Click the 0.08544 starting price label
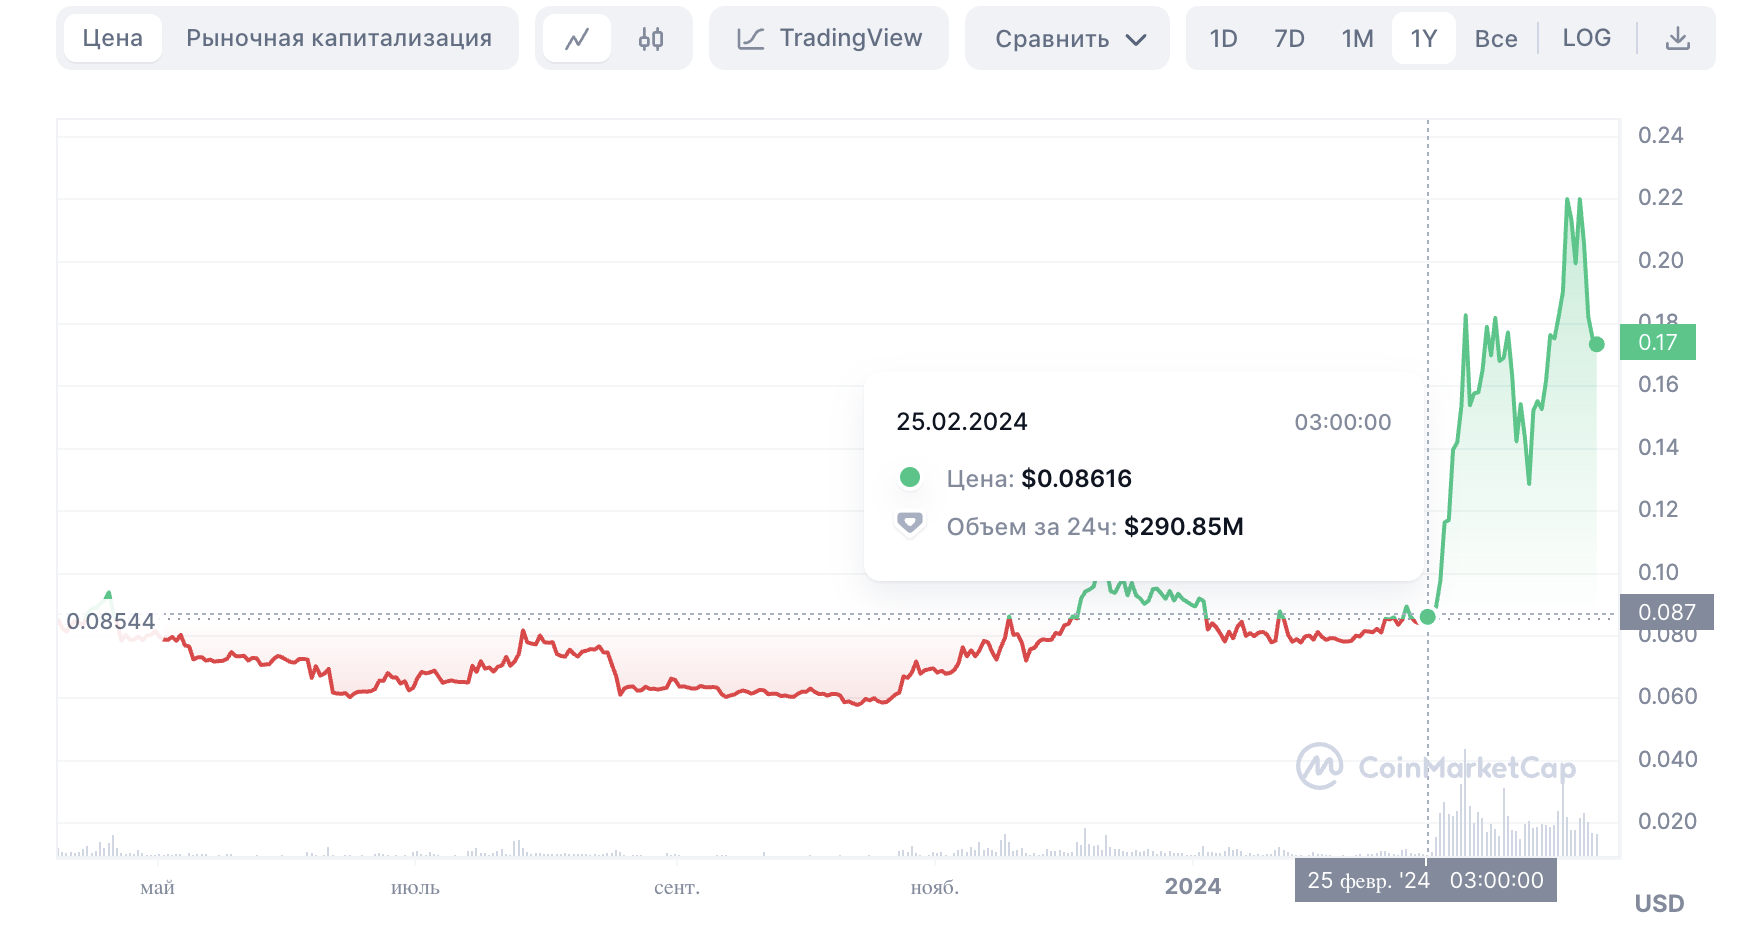 coord(110,621)
